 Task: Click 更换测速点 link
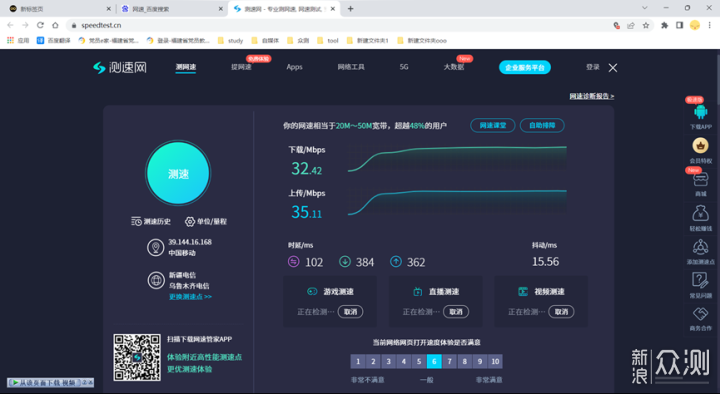pyautogui.click(x=190, y=297)
